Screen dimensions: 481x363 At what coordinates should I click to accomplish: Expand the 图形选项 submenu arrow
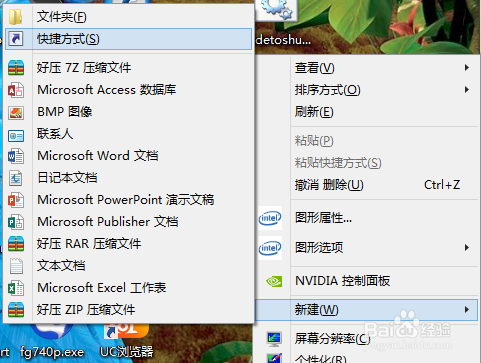pyautogui.click(x=467, y=247)
